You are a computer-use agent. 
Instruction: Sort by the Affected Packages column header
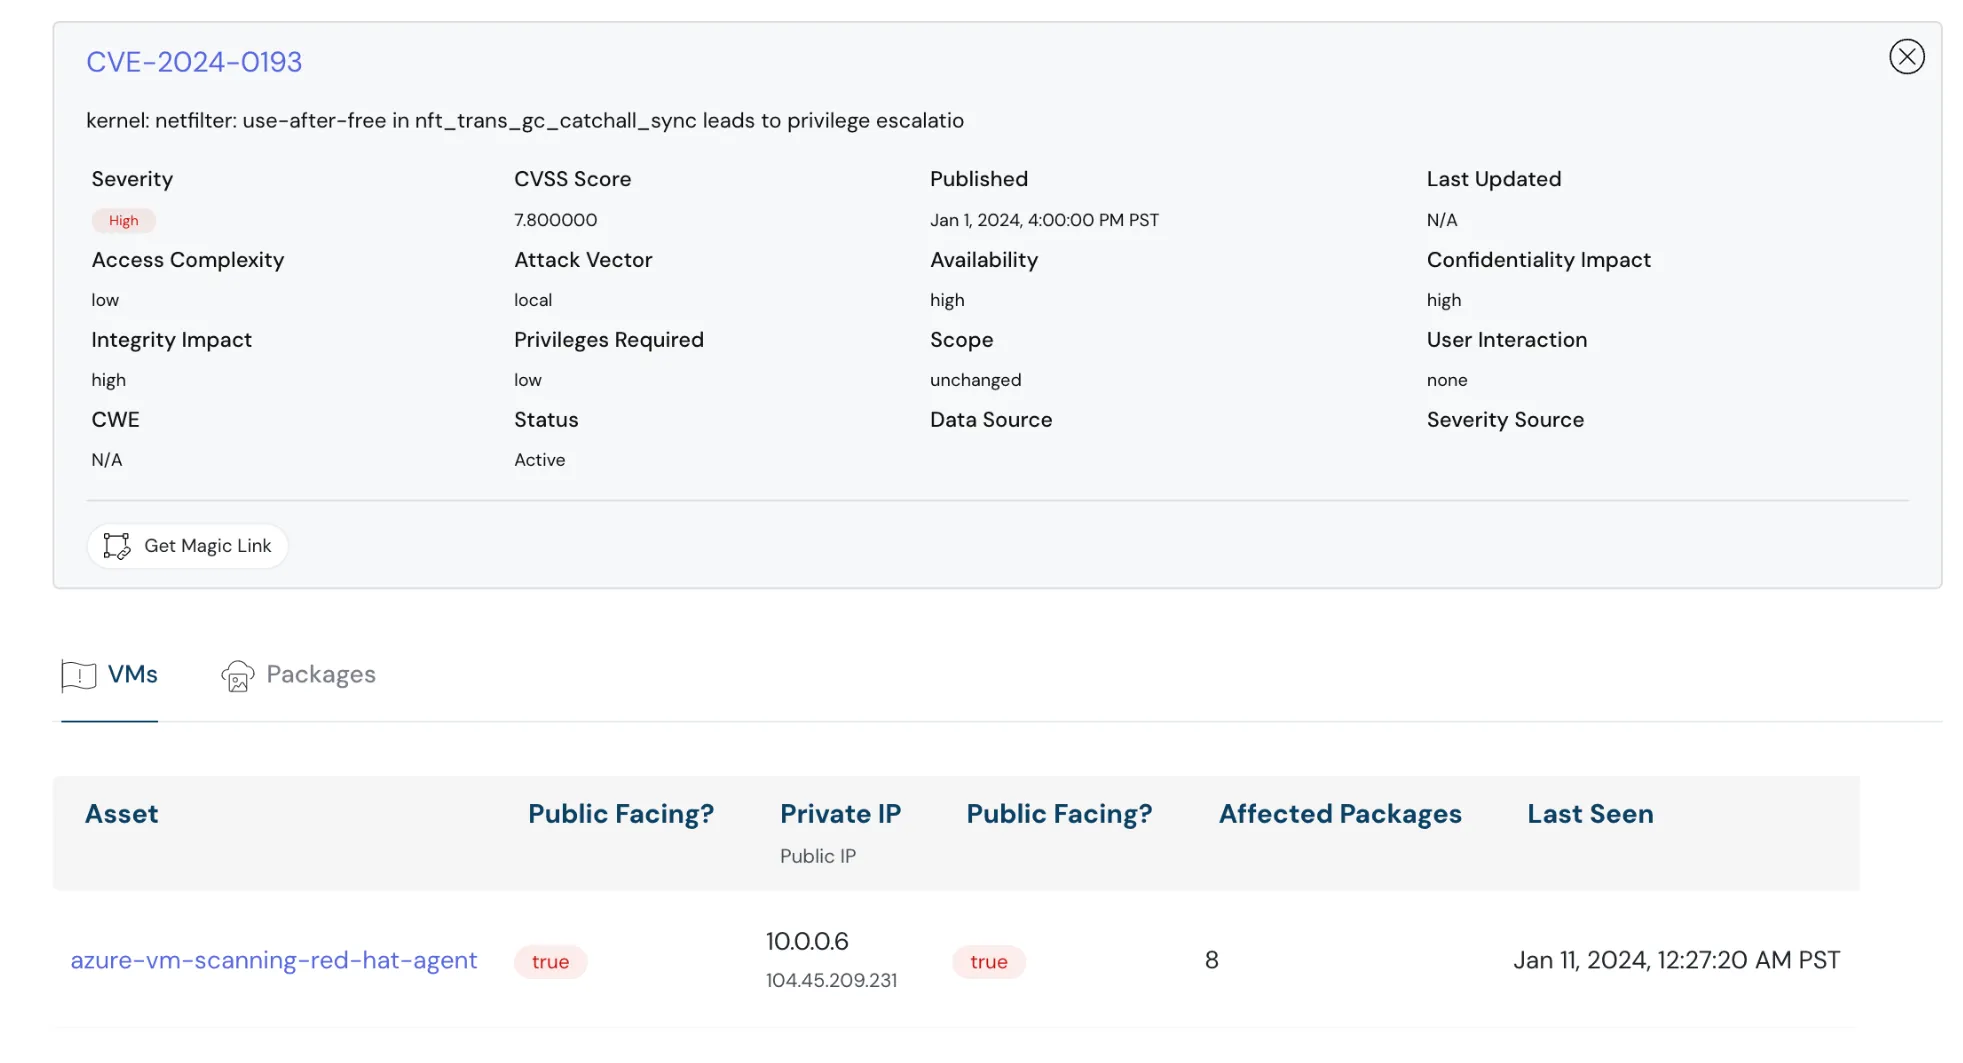[x=1339, y=814]
